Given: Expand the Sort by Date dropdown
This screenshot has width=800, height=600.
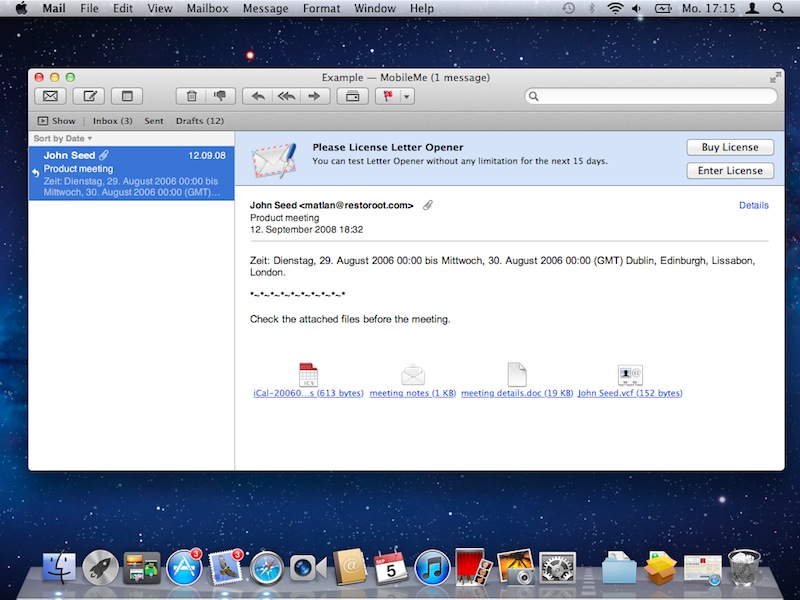Looking at the screenshot, I should point(62,138).
